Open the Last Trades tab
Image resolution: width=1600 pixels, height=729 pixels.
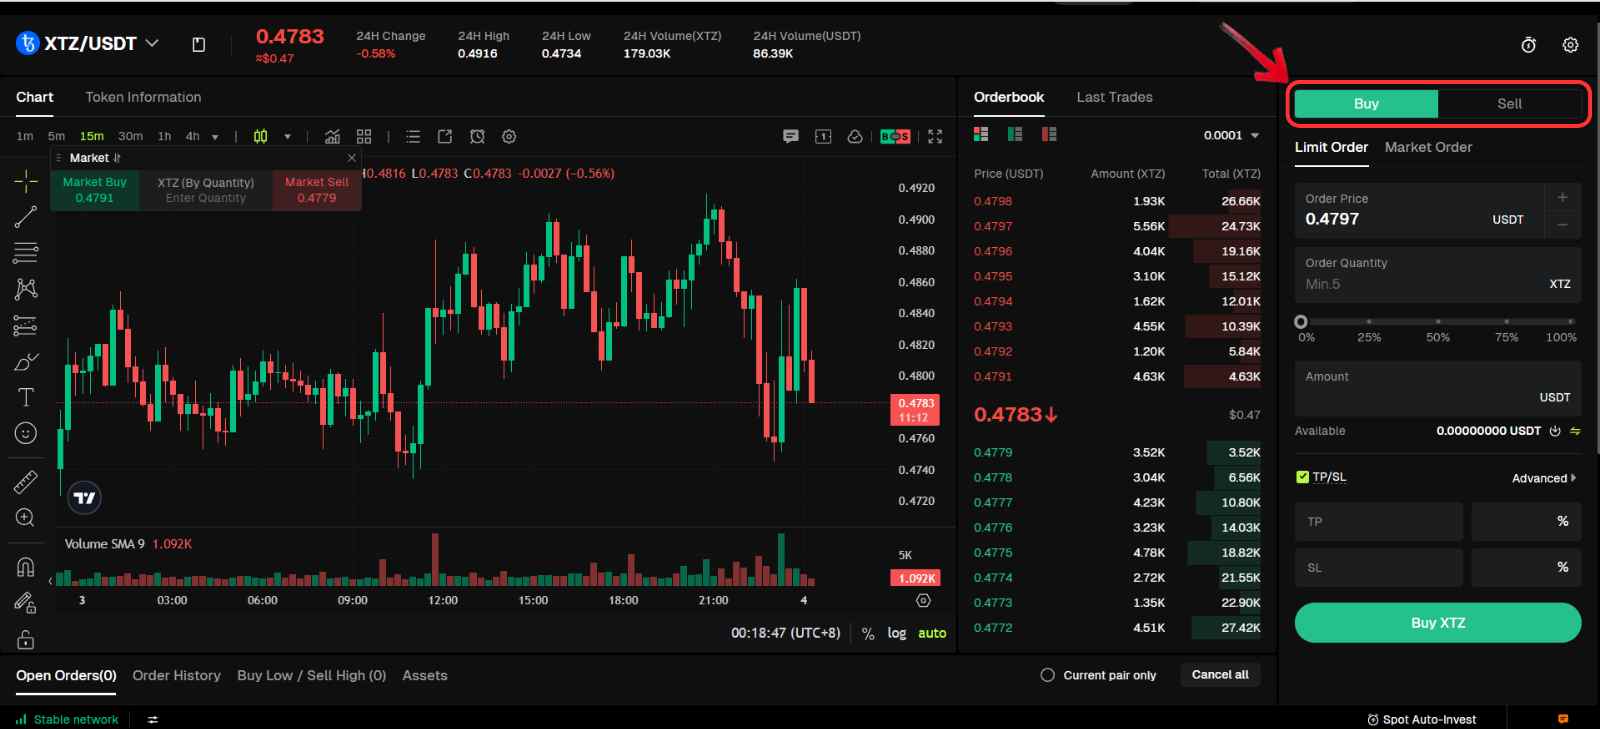tap(1114, 97)
